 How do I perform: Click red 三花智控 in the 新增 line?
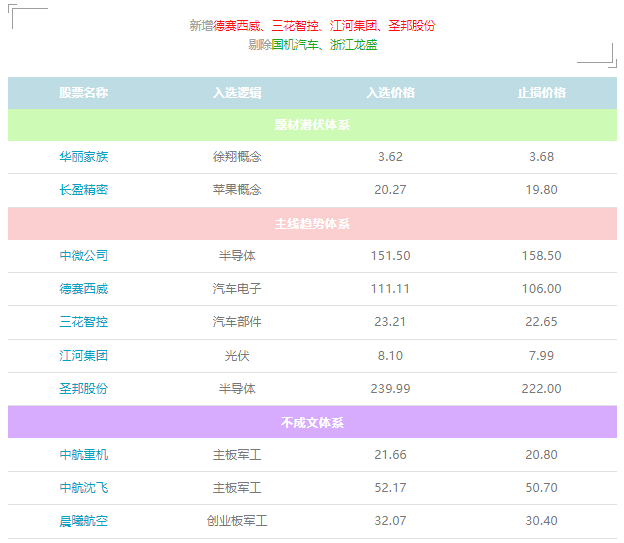295,26
